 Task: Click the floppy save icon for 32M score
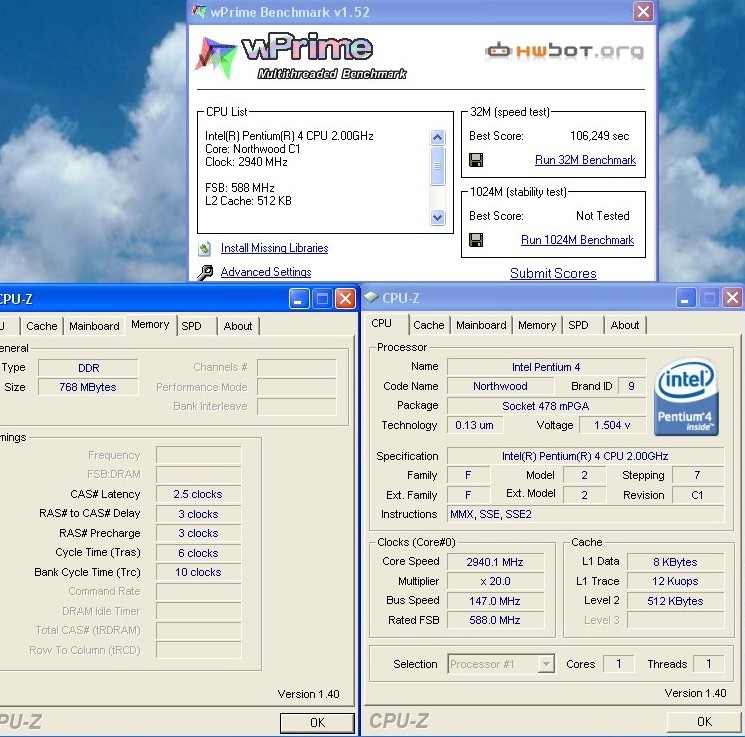476,160
